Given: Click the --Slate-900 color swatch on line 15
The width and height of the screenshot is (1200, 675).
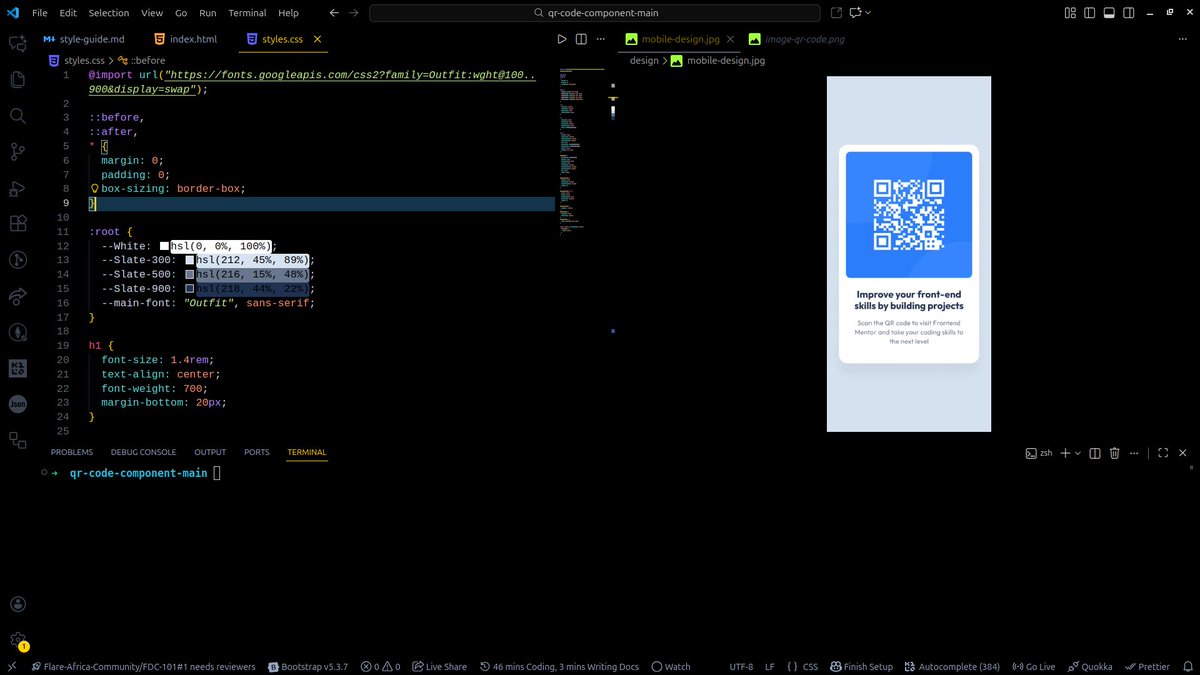Looking at the screenshot, I should pyautogui.click(x=190, y=288).
